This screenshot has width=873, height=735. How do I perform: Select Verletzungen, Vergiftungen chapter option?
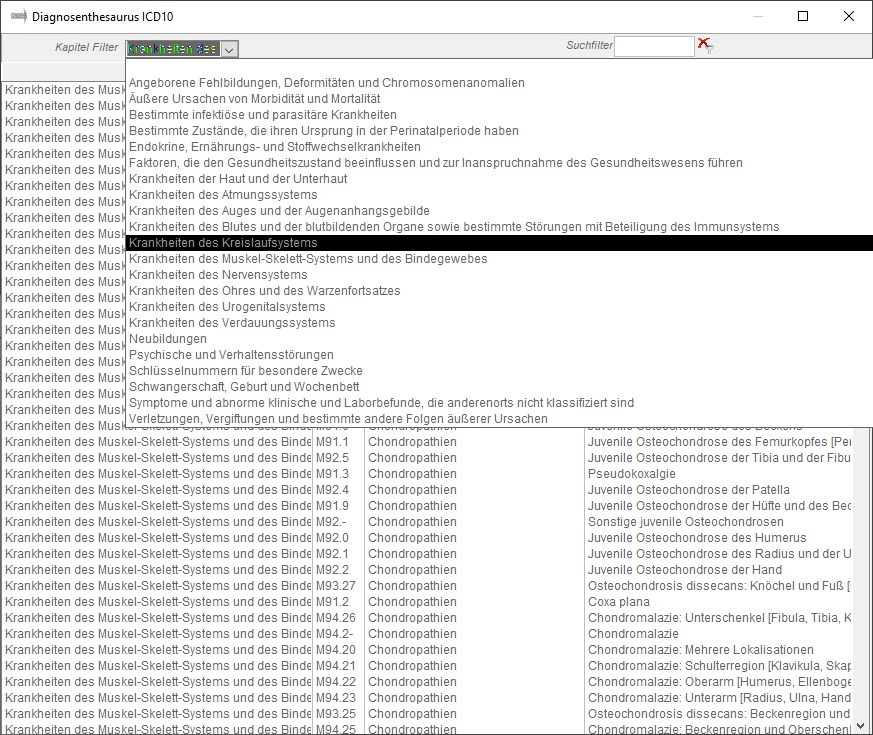(x=338, y=419)
